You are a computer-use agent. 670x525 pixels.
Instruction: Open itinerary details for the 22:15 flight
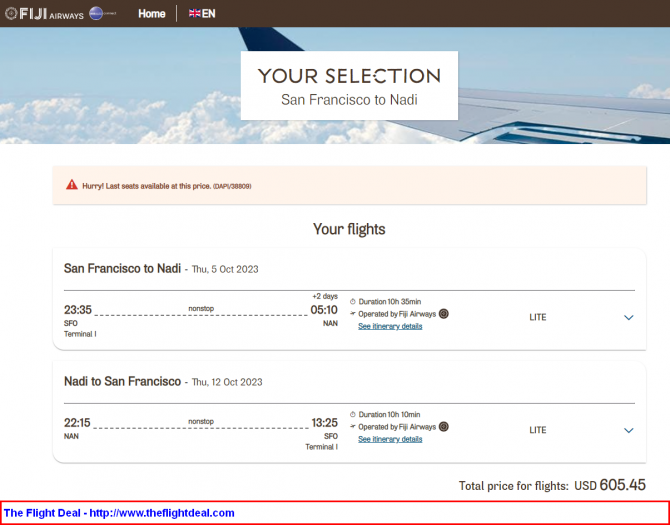coord(390,439)
